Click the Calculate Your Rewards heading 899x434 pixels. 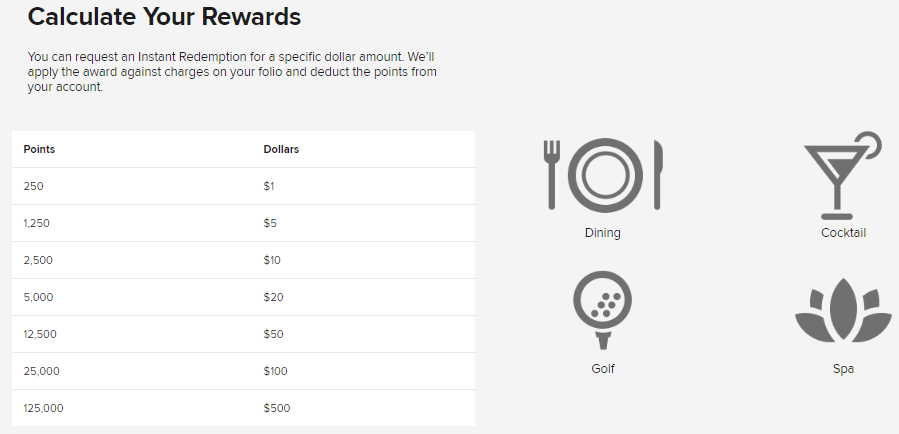(164, 17)
